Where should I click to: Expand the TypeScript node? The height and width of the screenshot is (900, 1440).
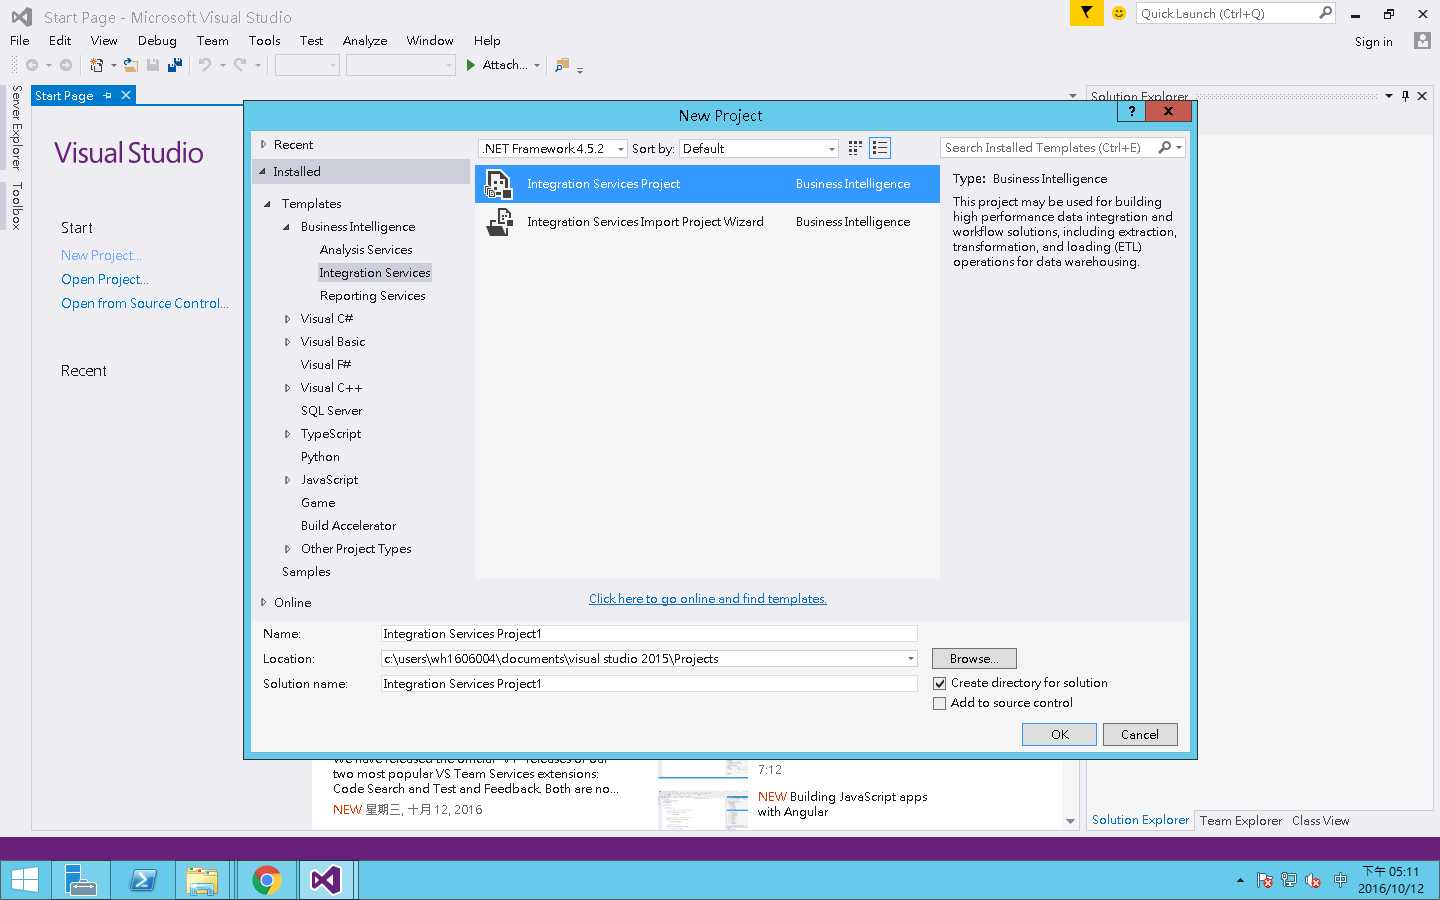[287, 434]
